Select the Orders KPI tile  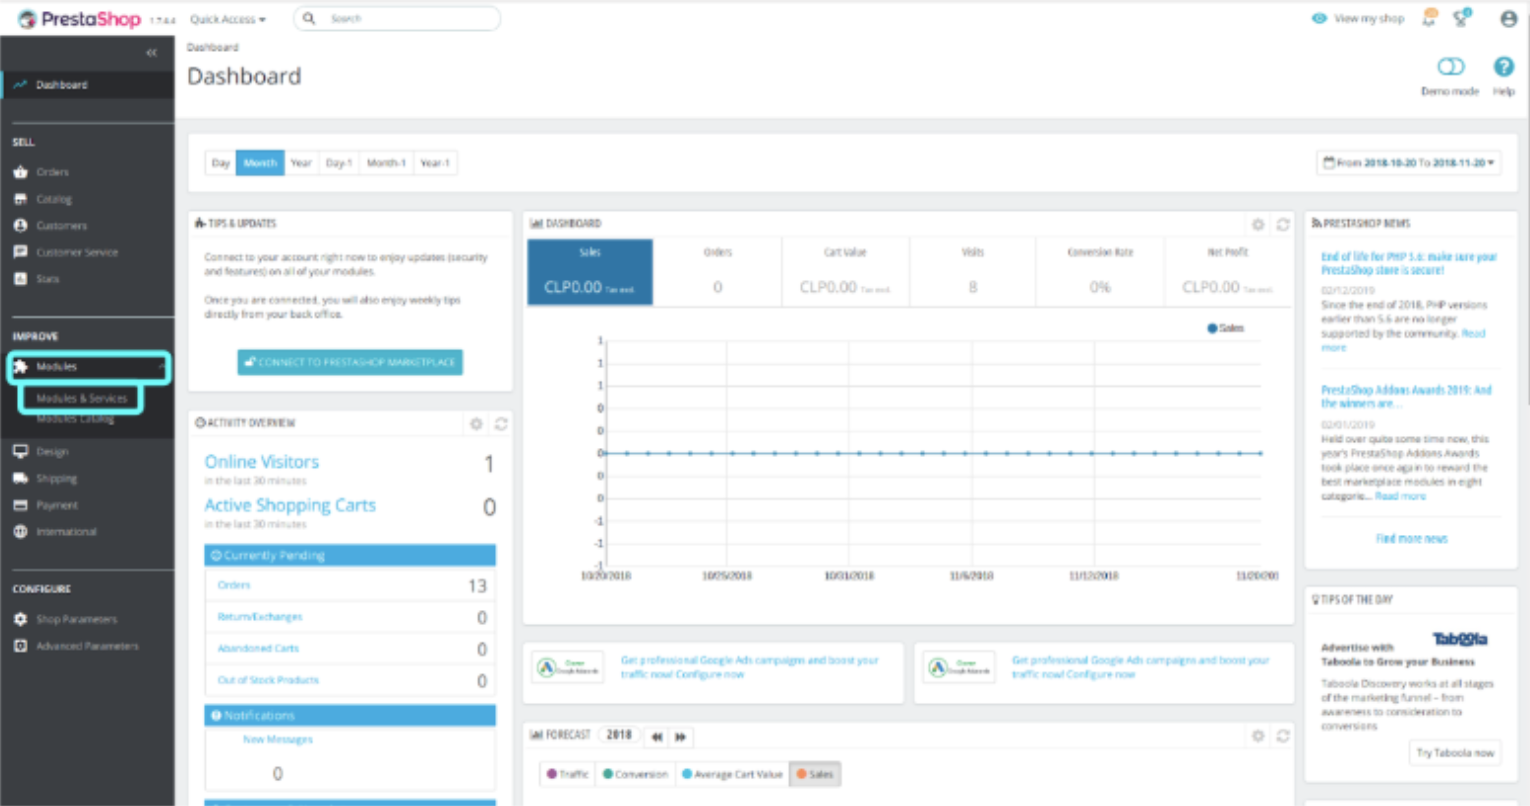coord(717,272)
